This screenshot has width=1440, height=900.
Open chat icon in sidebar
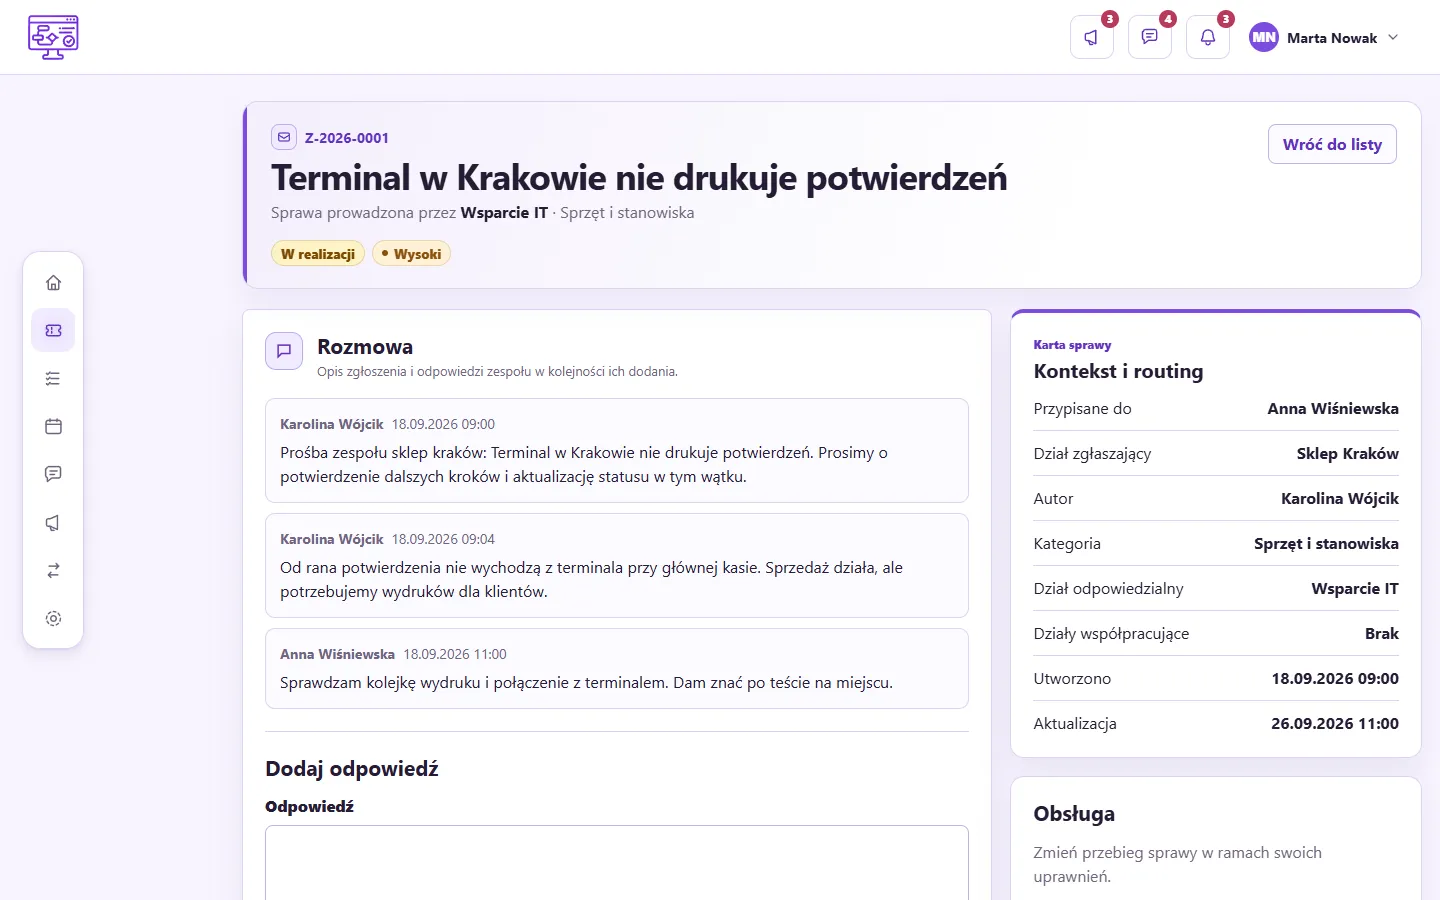pos(53,474)
